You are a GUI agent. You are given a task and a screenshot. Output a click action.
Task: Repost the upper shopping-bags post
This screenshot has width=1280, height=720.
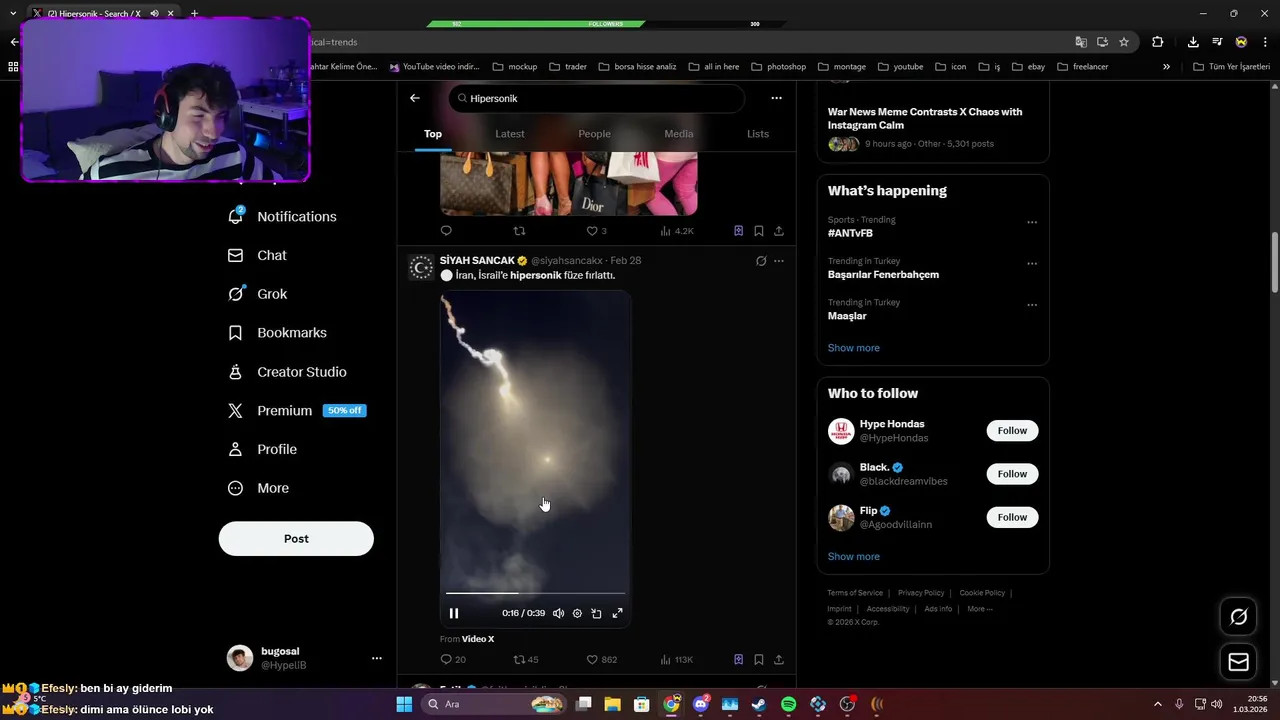[x=519, y=231]
